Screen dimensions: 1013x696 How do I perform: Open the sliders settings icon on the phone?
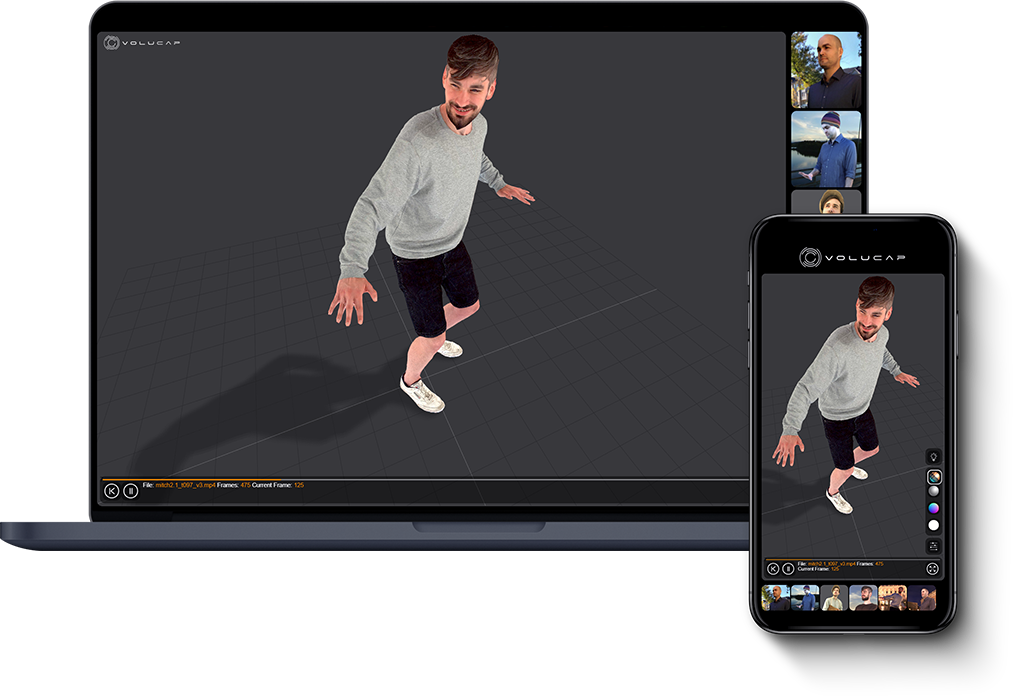[x=934, y=546]
